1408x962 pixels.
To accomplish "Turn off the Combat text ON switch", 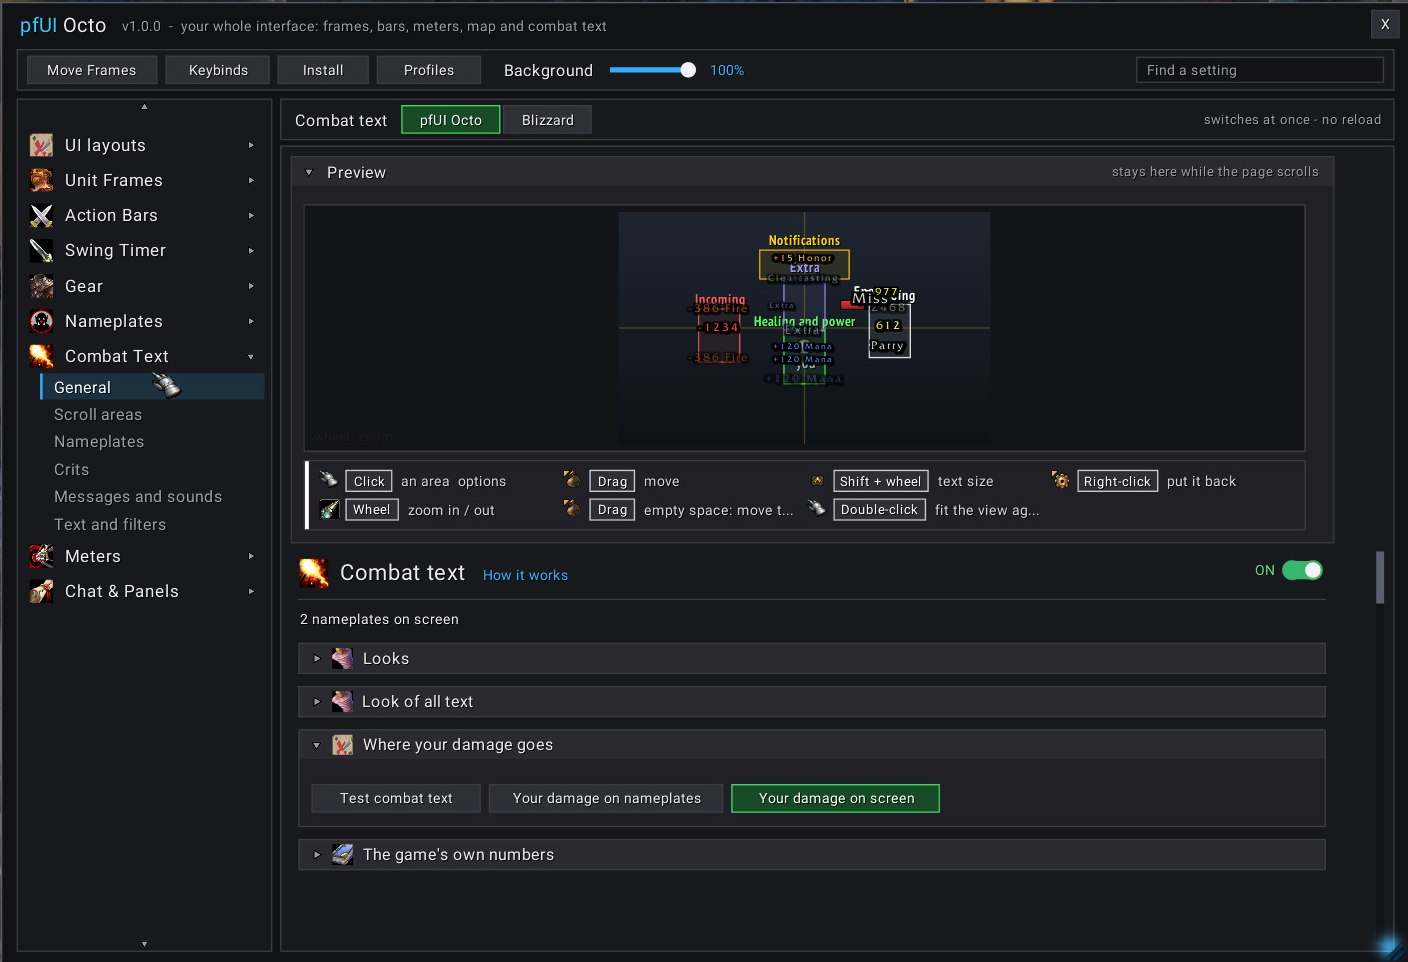I will [1302, 570].
